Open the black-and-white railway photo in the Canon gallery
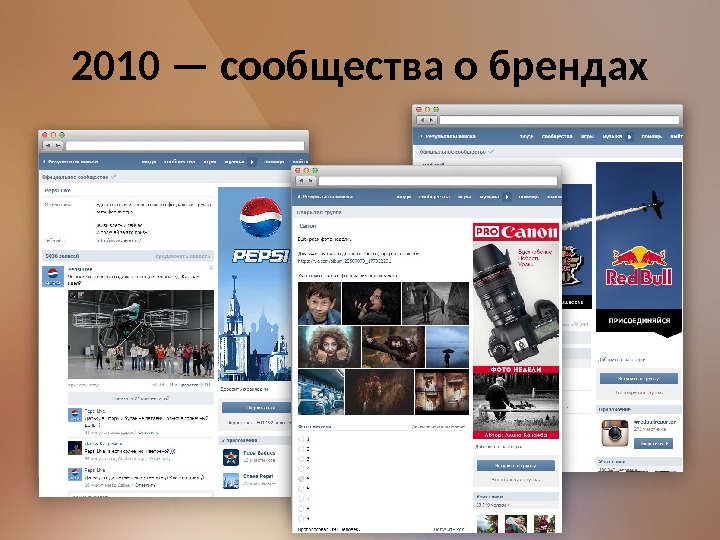Viewport: 720px width, 540px height. coord(435,304)
